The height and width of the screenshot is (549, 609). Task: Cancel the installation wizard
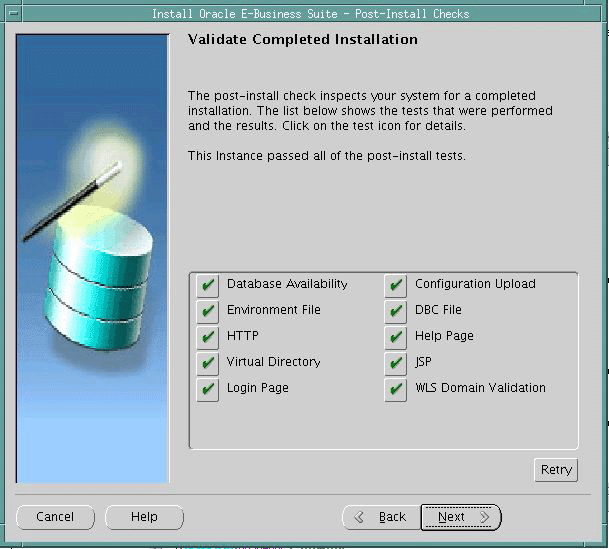[55, 517]
